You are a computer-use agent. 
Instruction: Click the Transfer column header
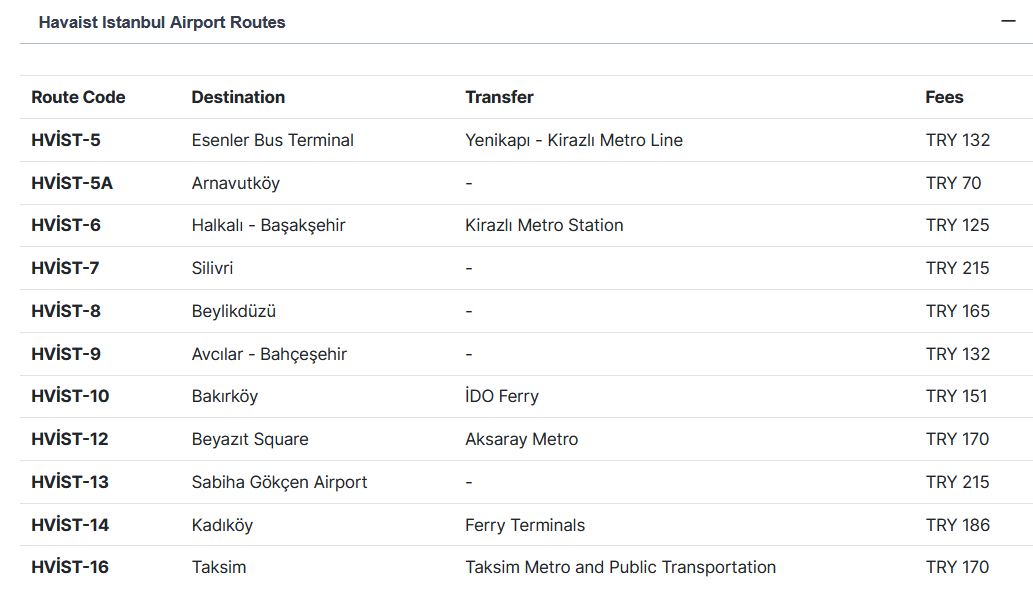[499, 97]
